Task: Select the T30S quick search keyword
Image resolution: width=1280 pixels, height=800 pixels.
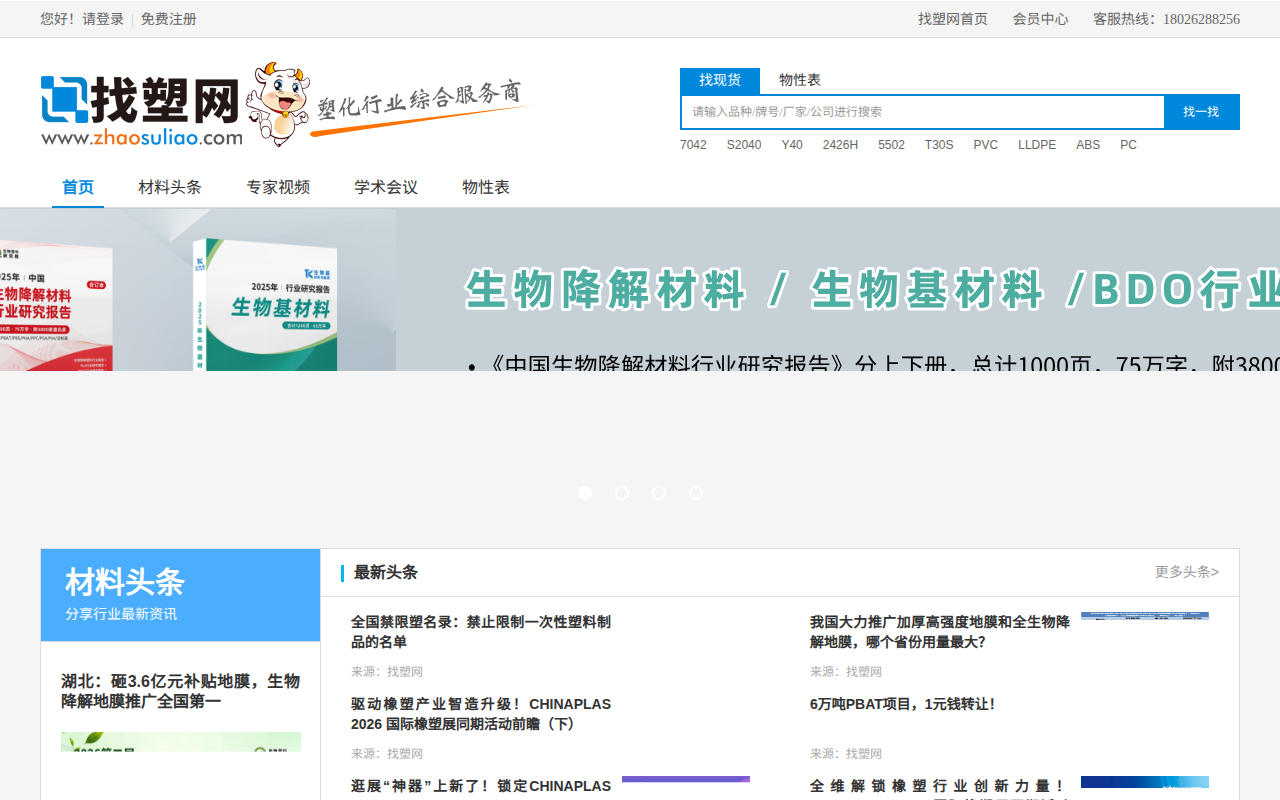Action: (939, 145)
